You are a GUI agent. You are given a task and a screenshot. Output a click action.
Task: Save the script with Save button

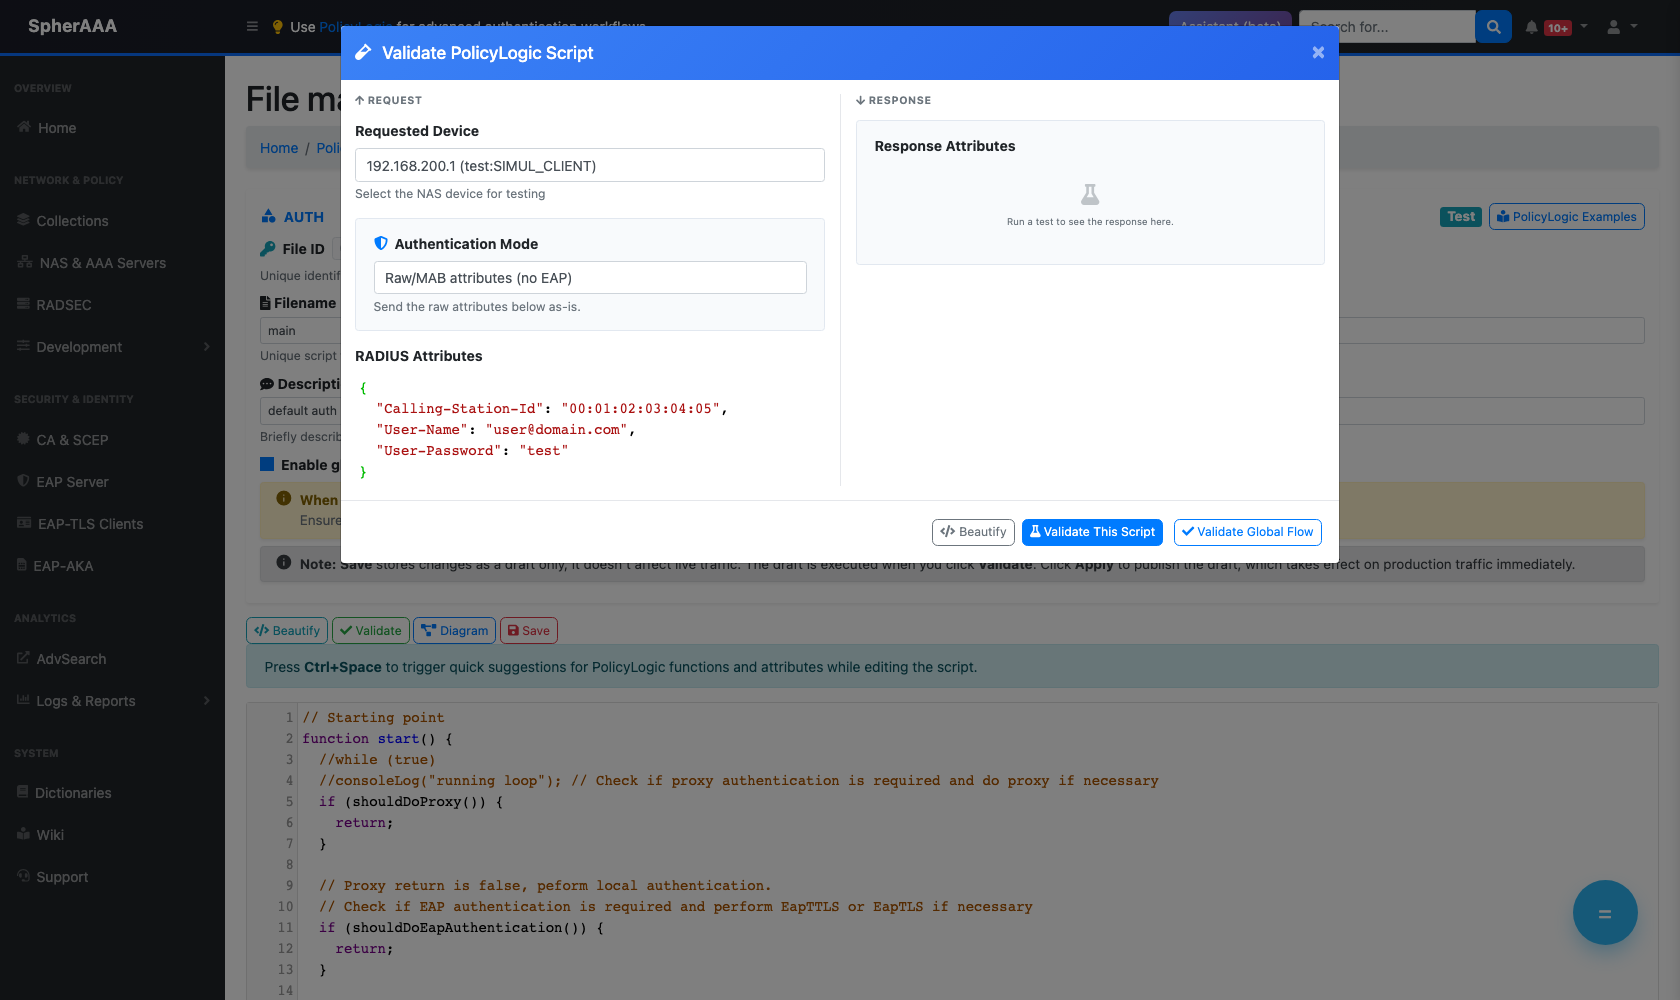(x=528, y=630)
